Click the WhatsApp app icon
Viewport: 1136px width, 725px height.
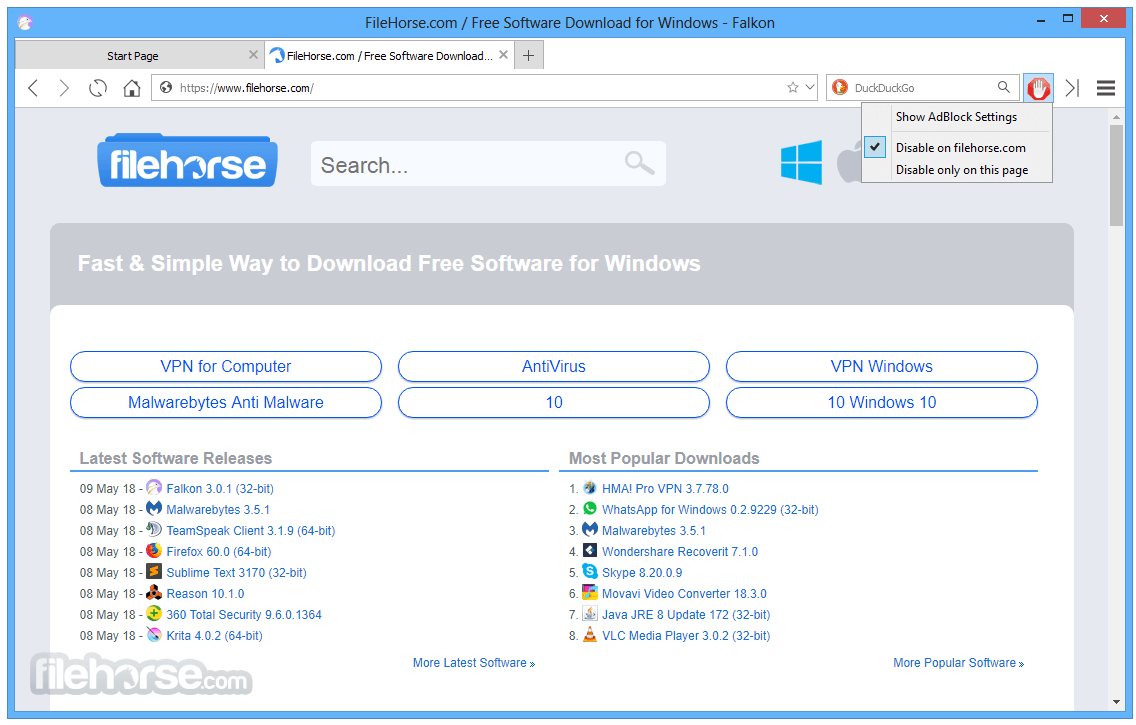(x=590, y=508)
